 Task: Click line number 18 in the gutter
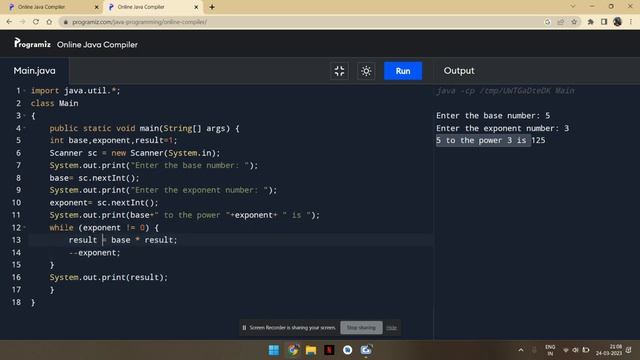(x=16, y=302)
